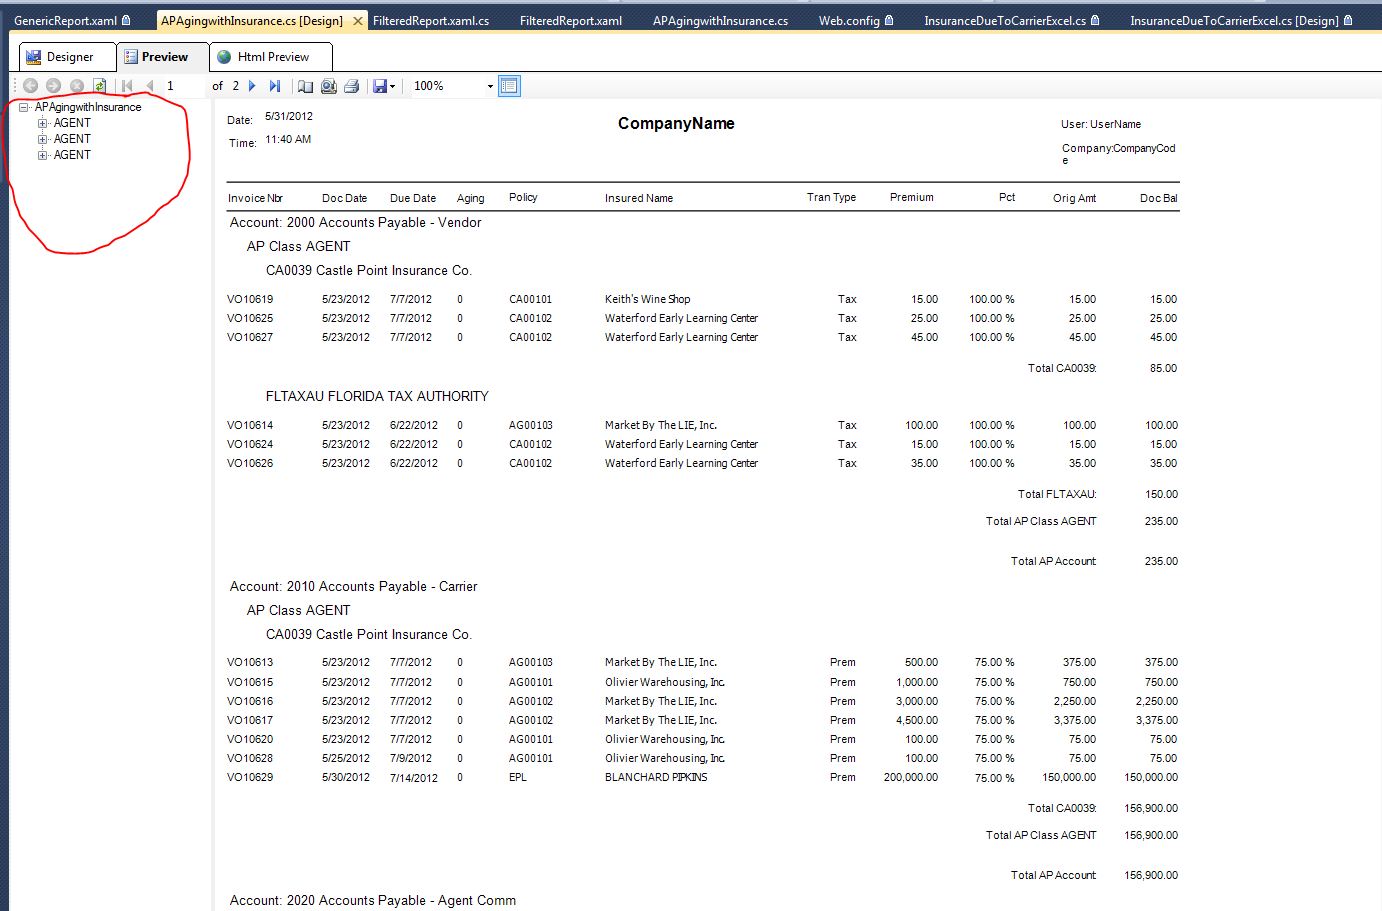Jump to first page of report
Screen dimensions: 1382x911
click(x=127, y=86)
